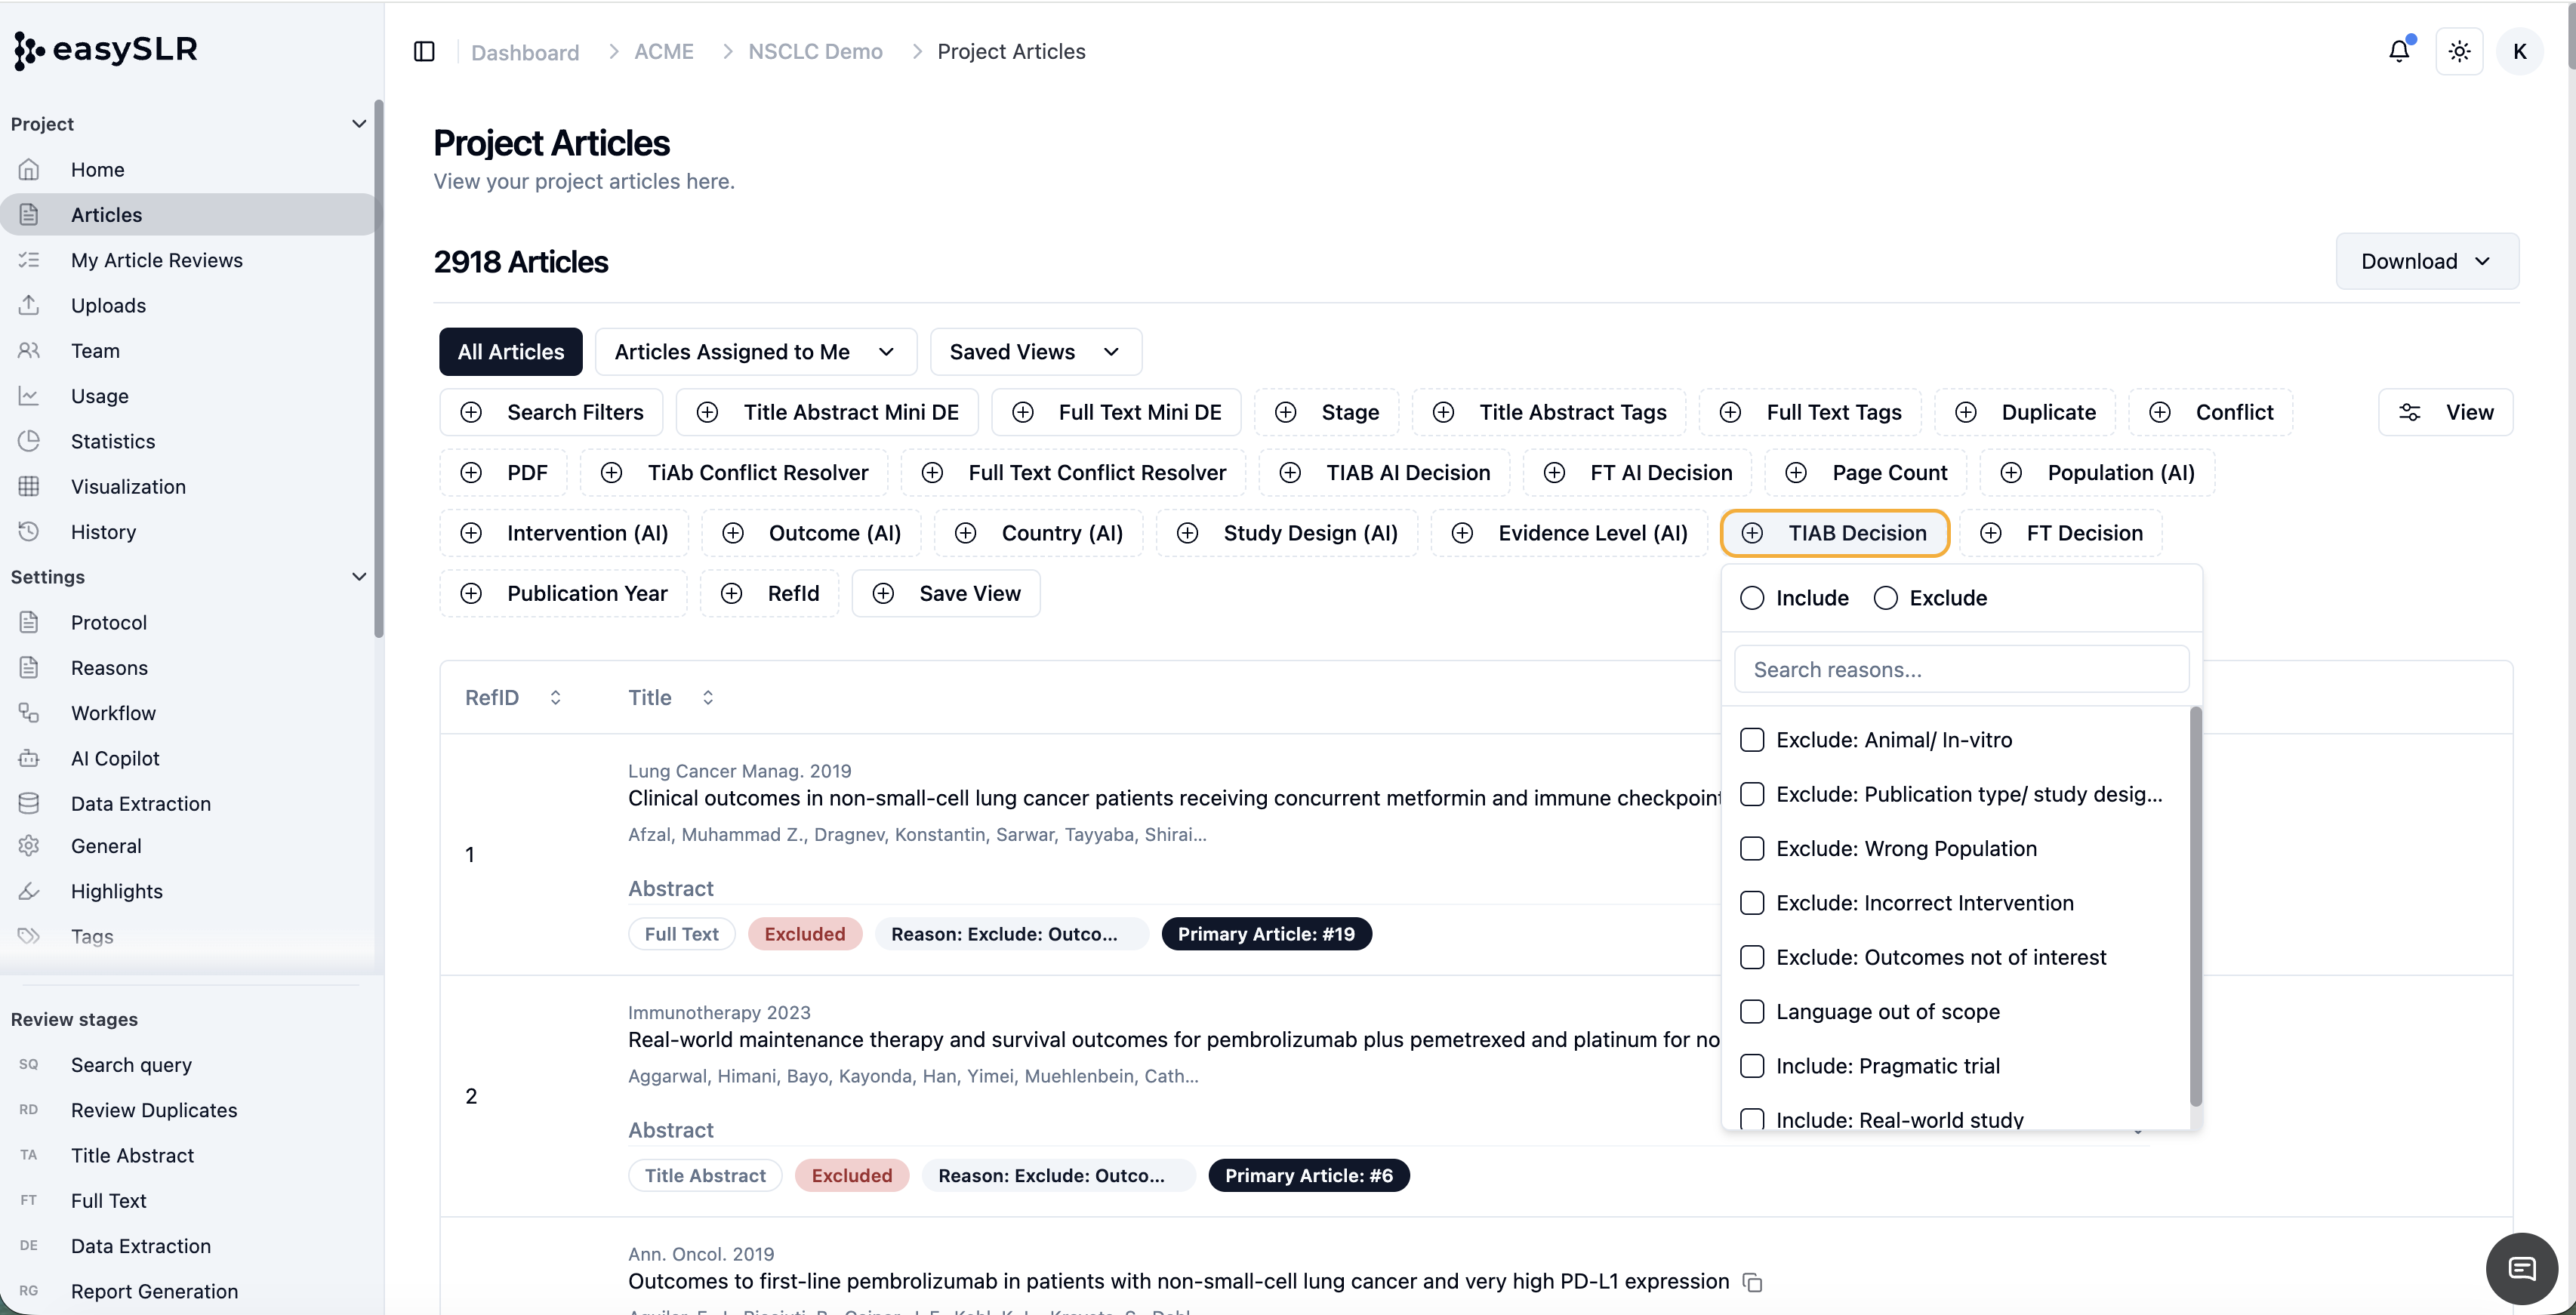Viewport: 2576px width, 1315px height.
Task: Add the Publication Year filter plus icon
Action: coord(471,594)
